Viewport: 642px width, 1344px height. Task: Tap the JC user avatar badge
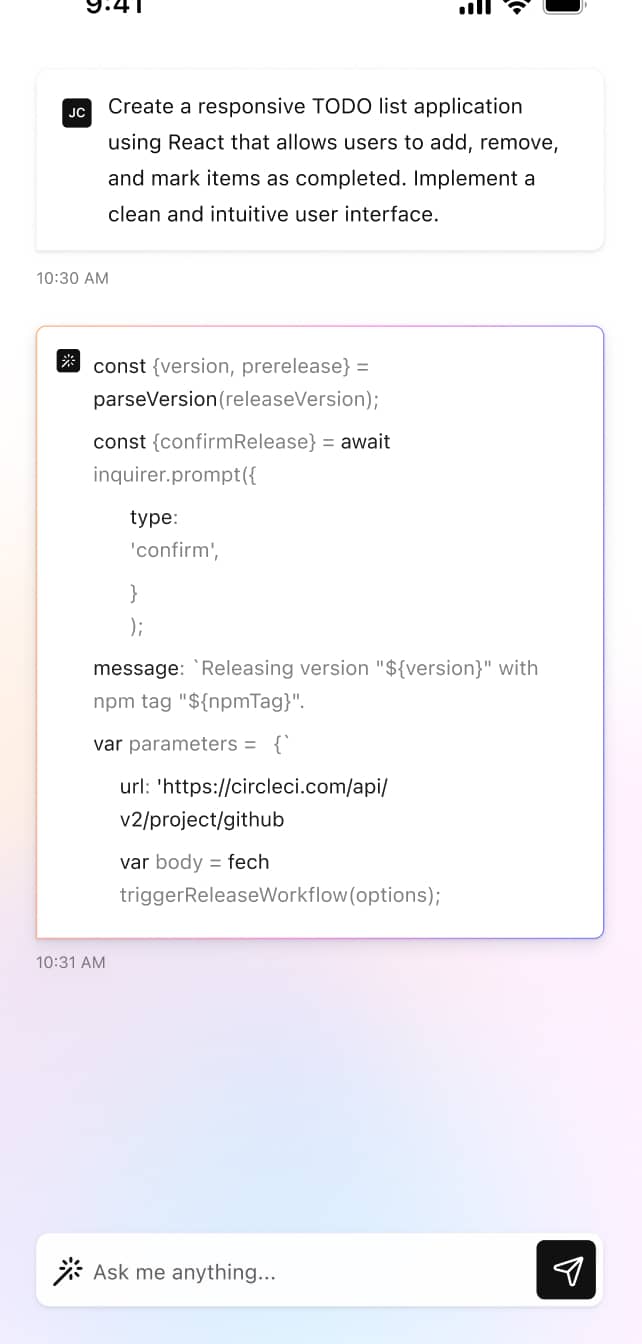click(x=76, y=113)
